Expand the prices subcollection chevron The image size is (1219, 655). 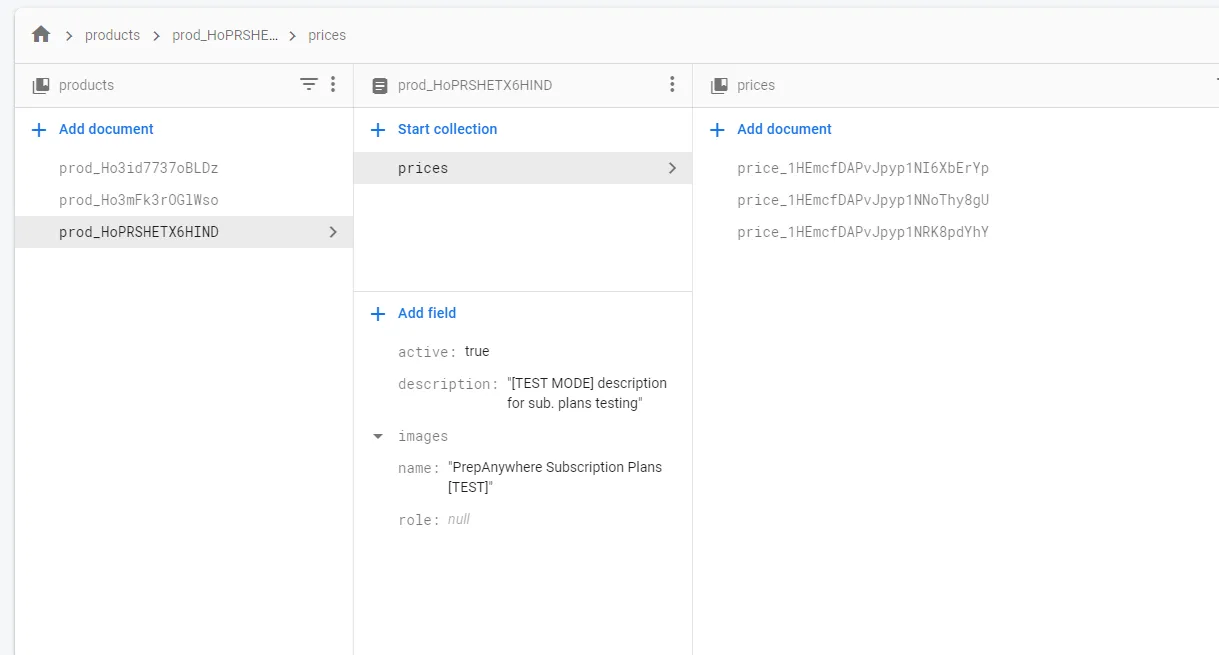pyautogui.click(x=672, y=168)
